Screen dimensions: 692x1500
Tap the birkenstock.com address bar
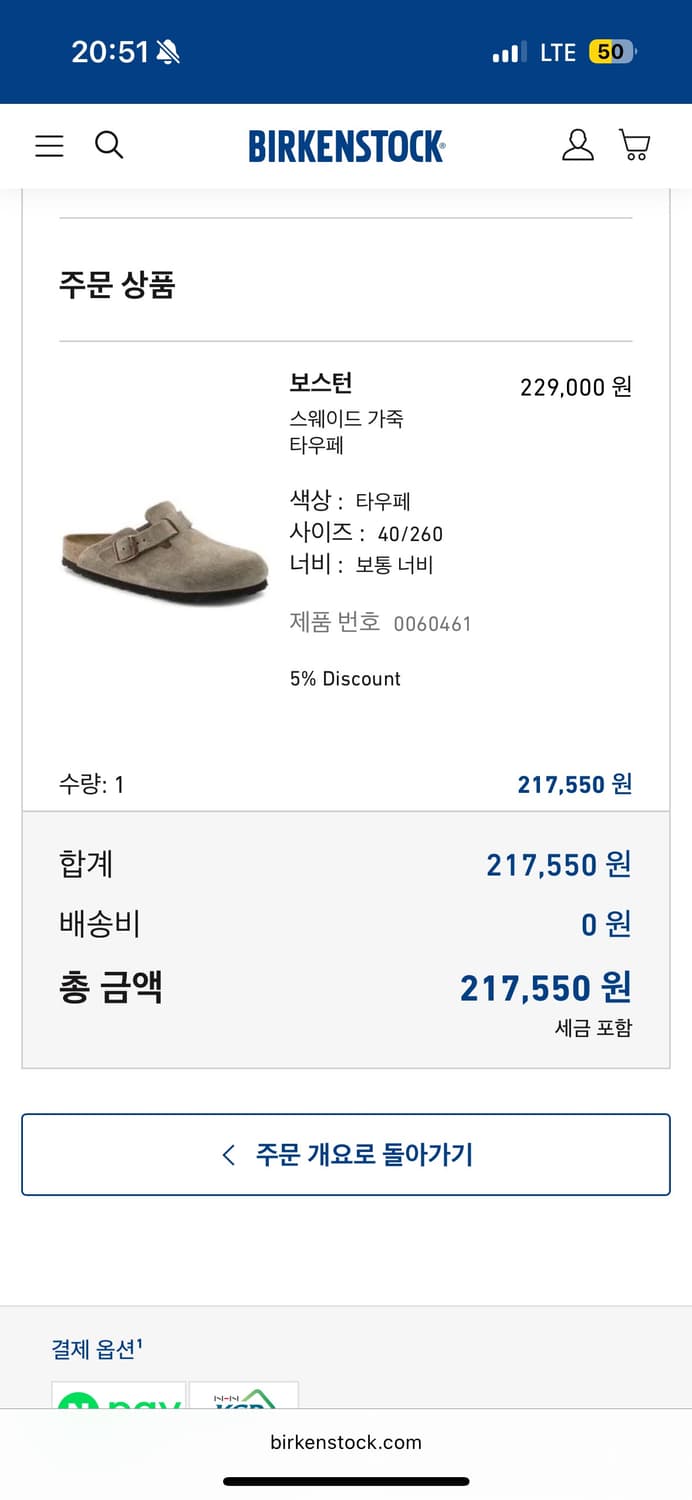pos(346,1442)
